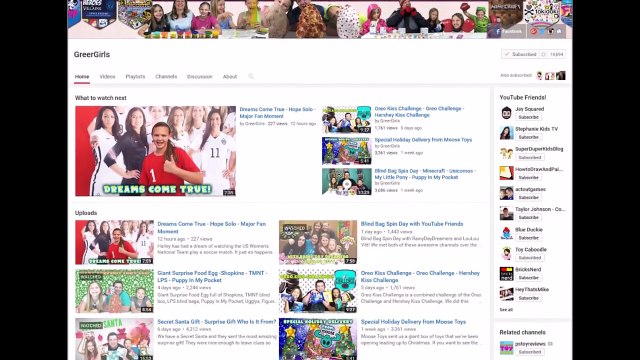
Task: Click last avatar beside Also subscribed
Action: point(561,76)
